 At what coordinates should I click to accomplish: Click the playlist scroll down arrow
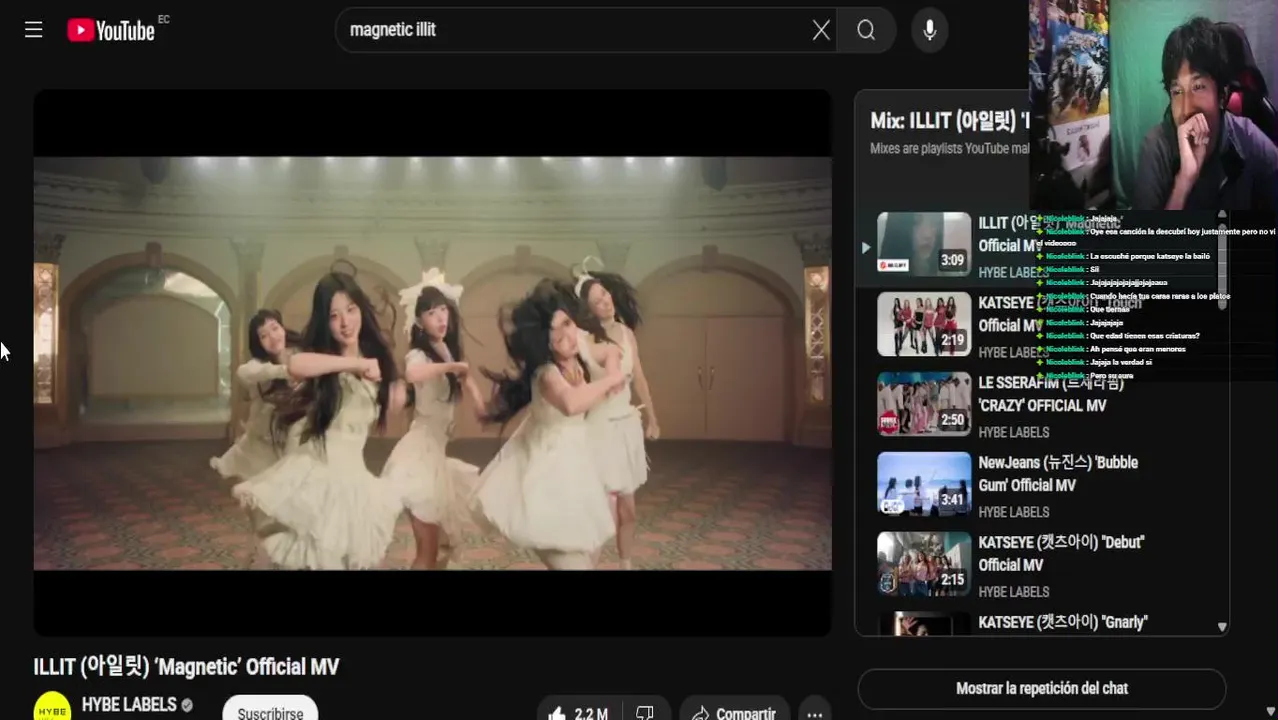click(x=1221, y=627)
